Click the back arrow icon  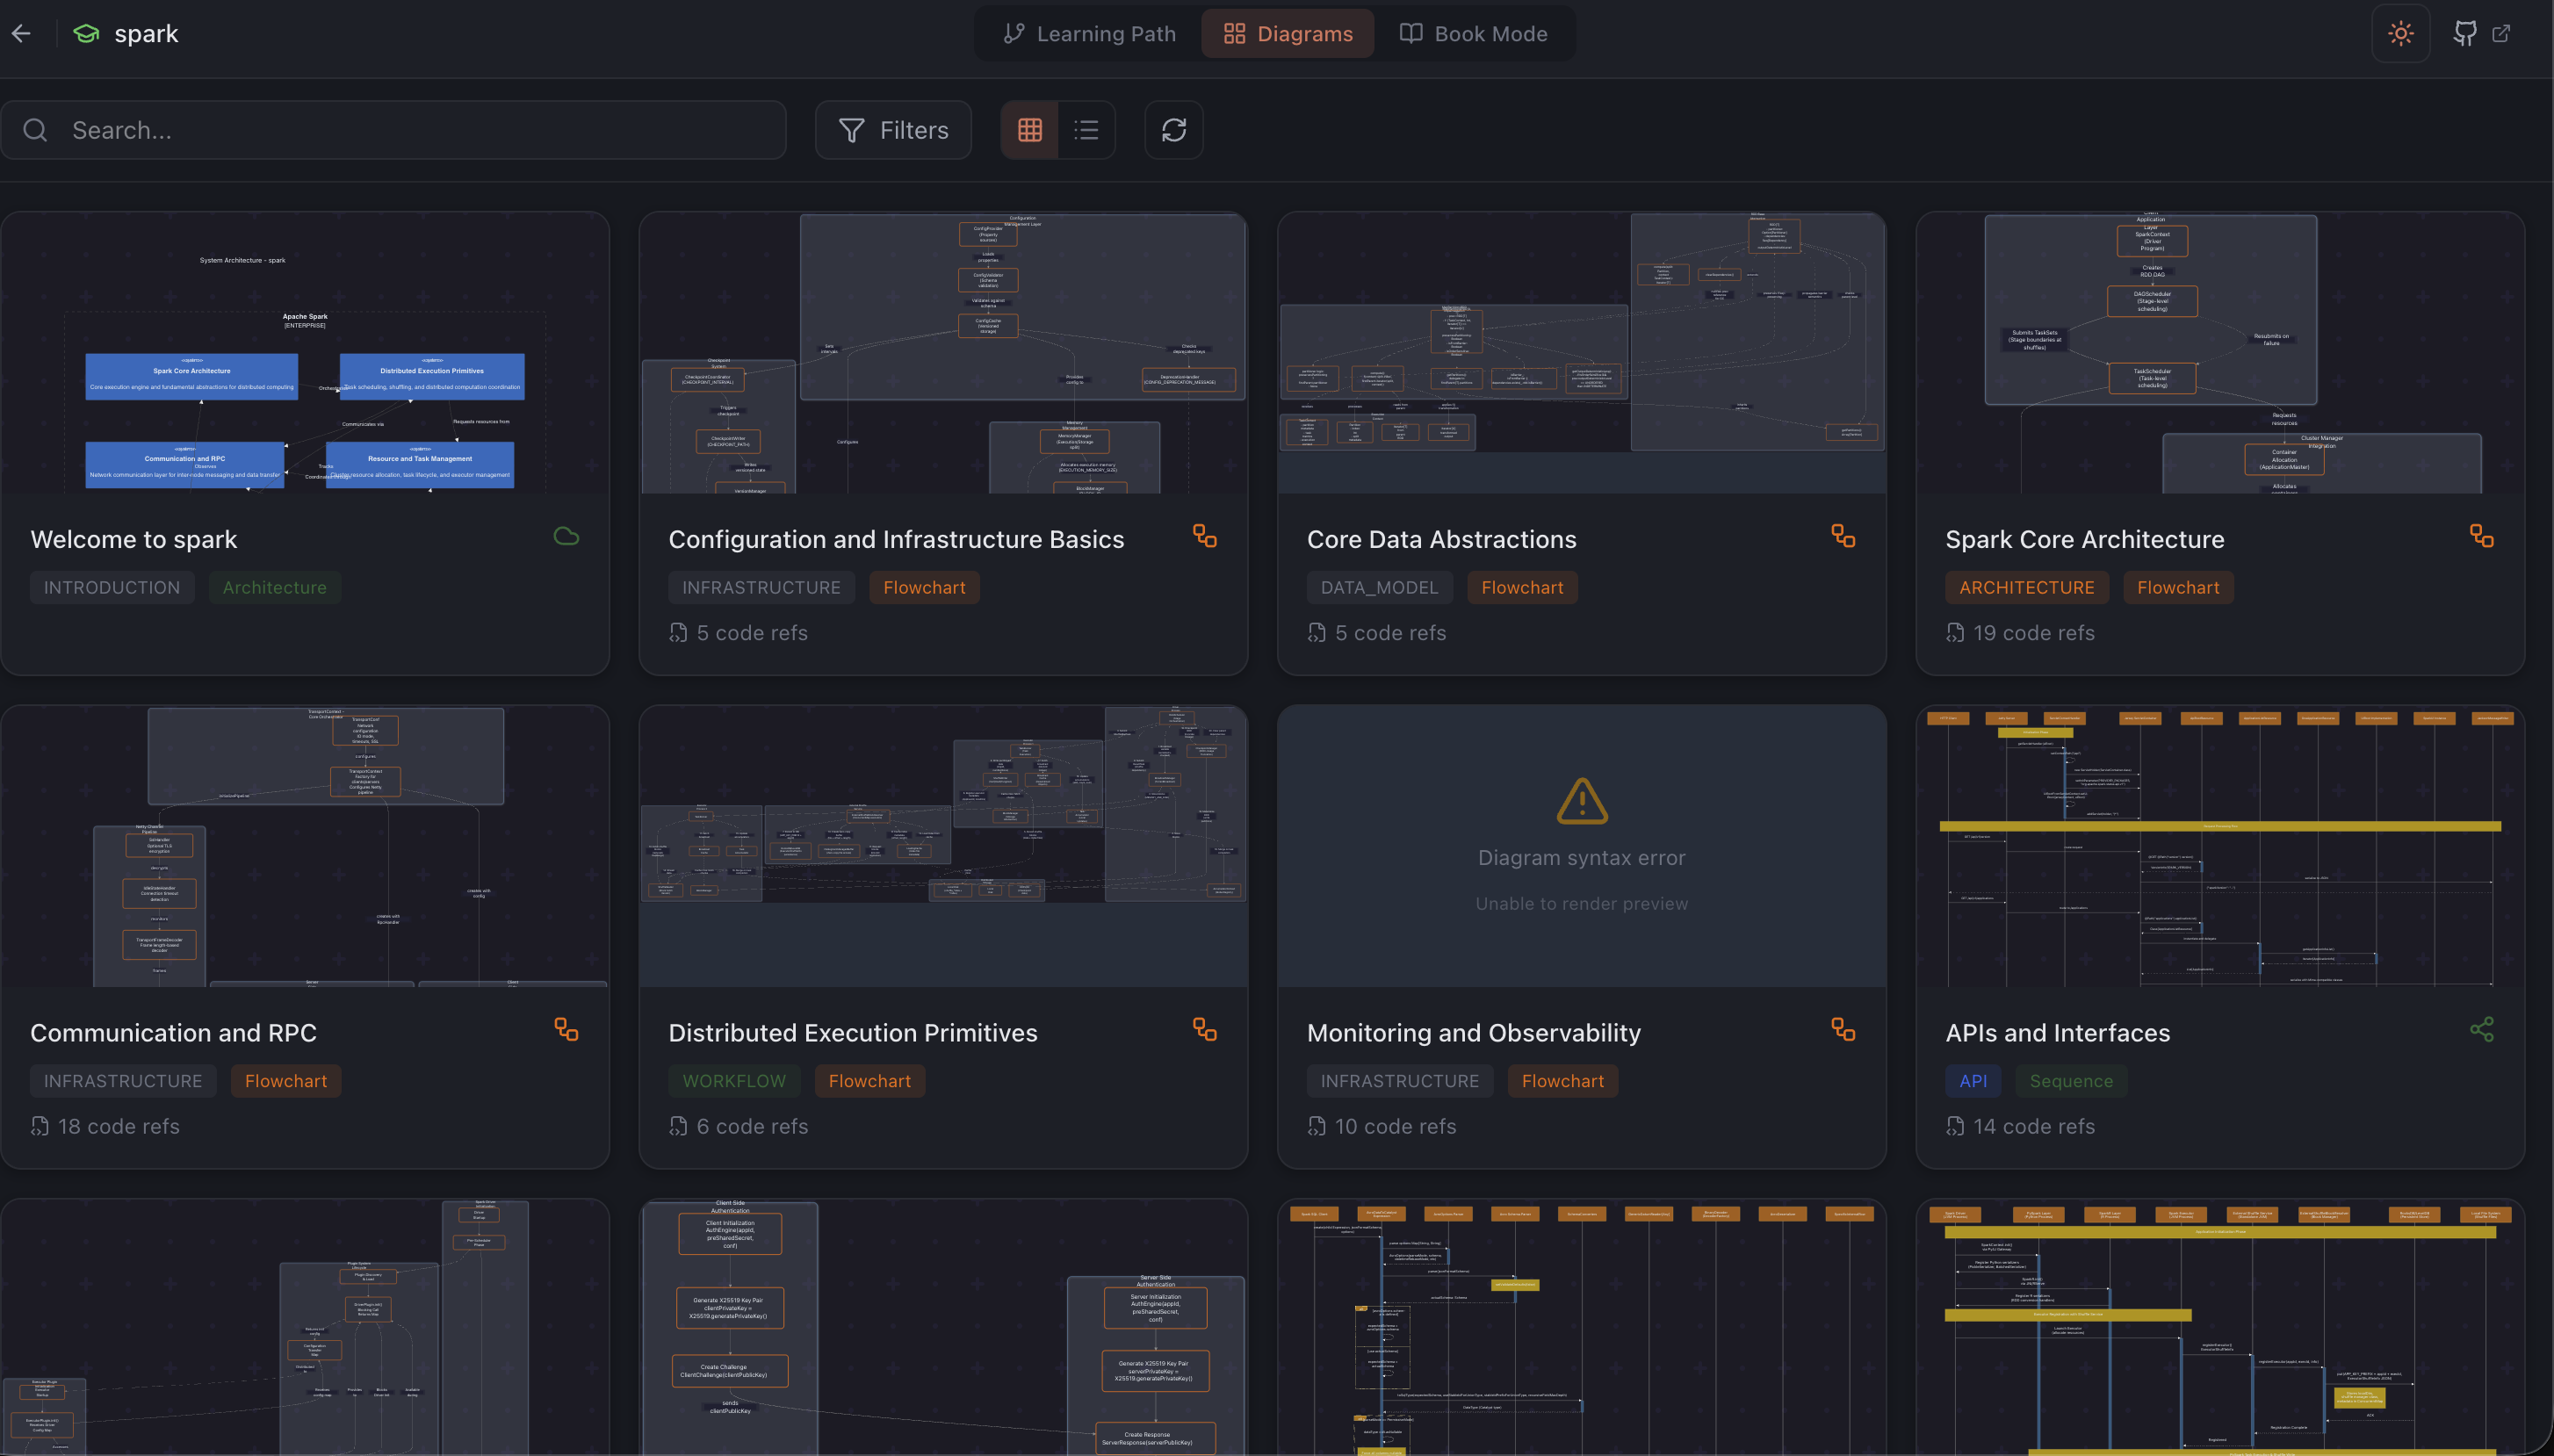click(22, 34)
